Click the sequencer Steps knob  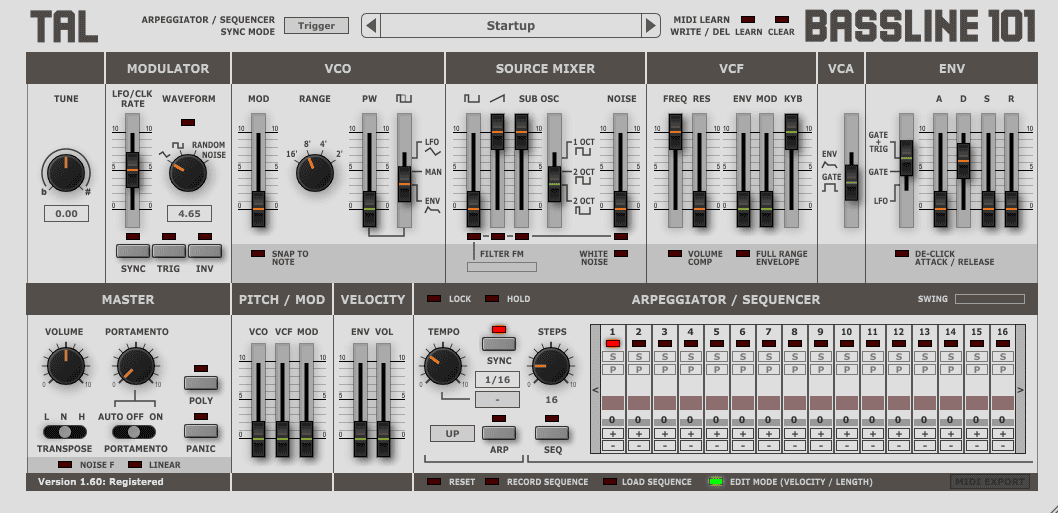click(x=551, y=366)
